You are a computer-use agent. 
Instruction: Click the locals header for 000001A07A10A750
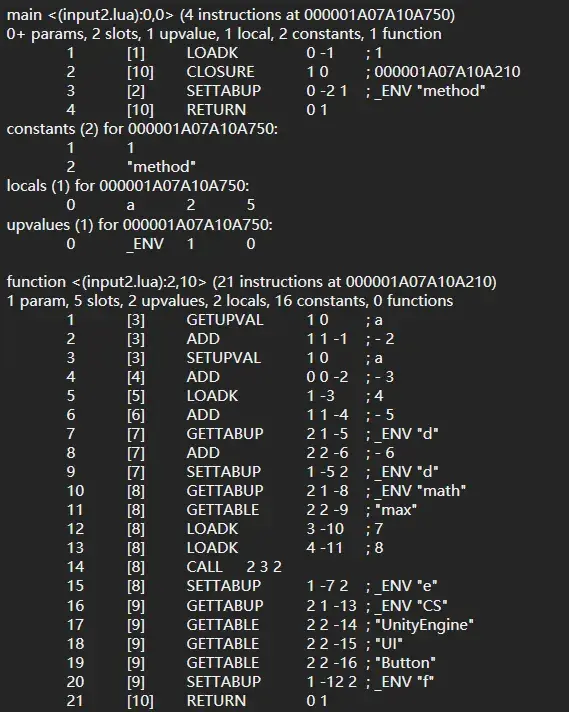[x=128, y=186]
